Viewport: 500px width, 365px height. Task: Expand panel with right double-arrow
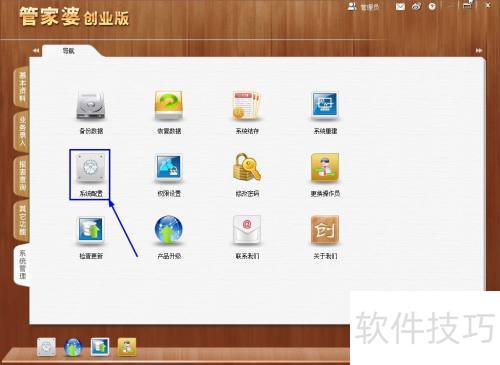coord(479,51)
